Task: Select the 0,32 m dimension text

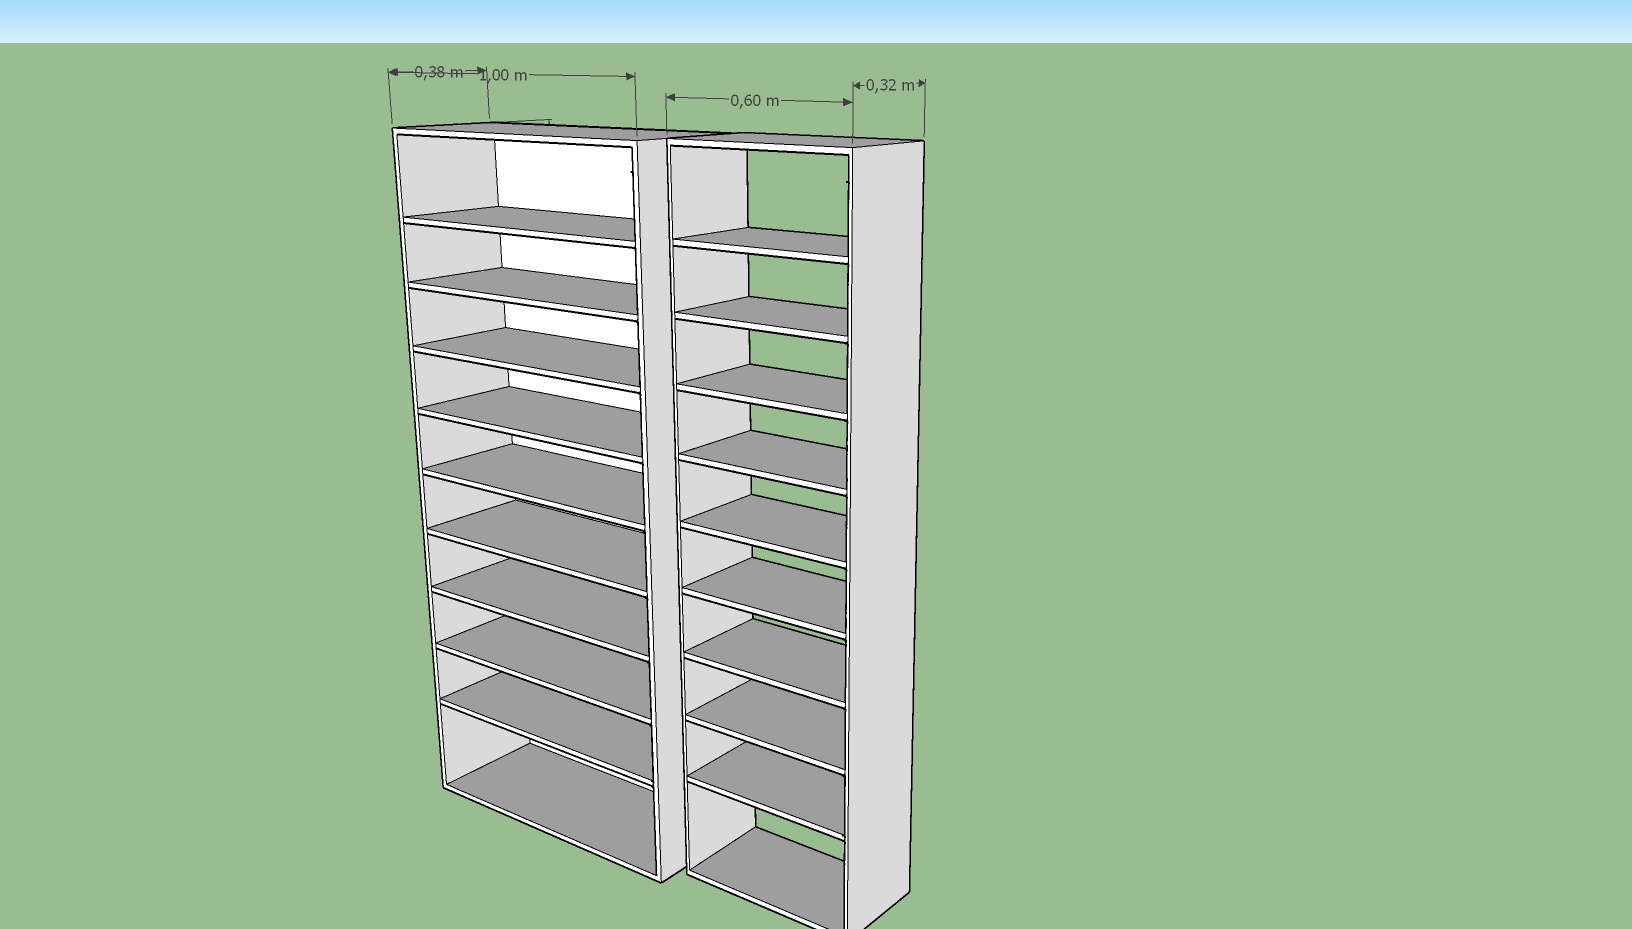Action: tap(889, 85)
